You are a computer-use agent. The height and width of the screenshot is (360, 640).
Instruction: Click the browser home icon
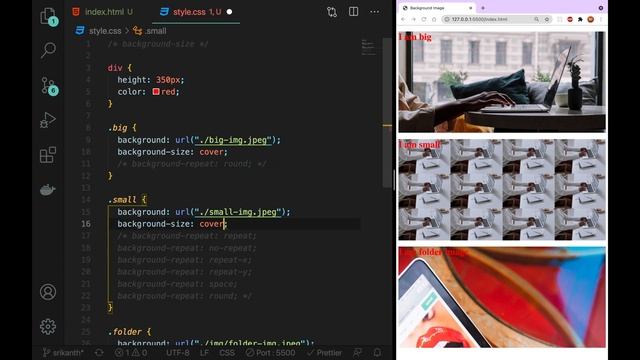tap(433, 19)
